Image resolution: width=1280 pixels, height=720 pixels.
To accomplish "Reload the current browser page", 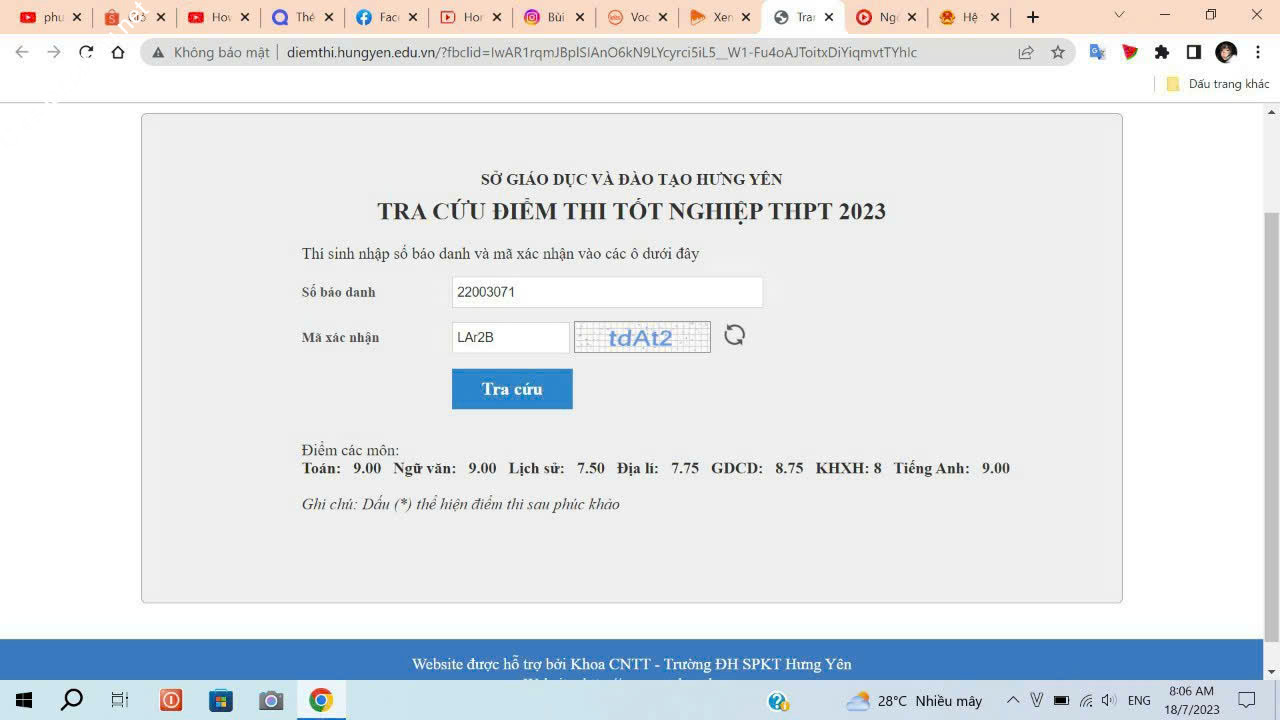I will (86, 53).
